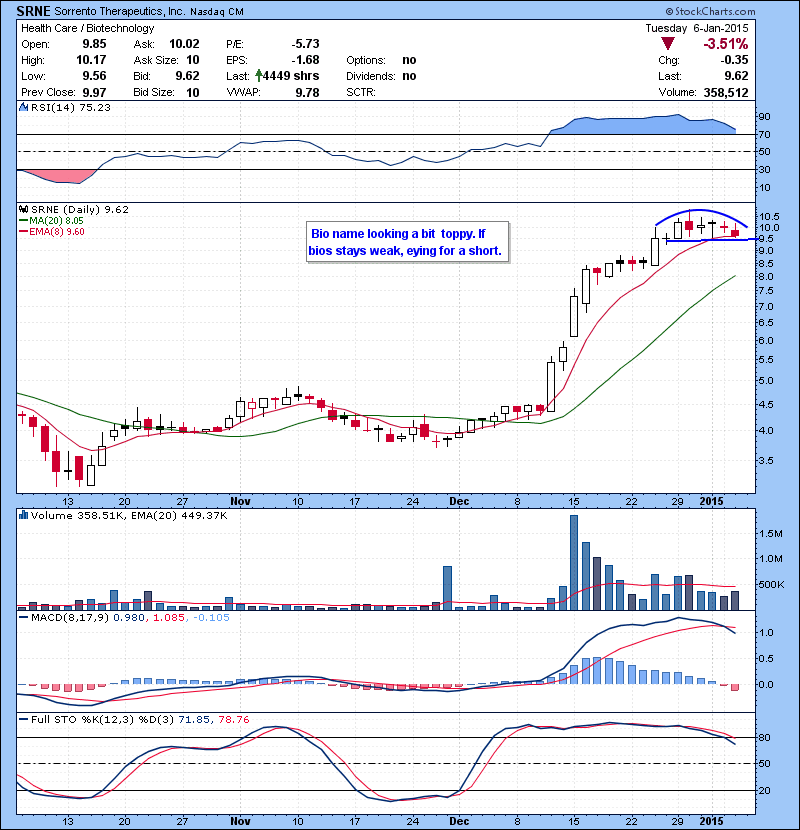Click the blue MACD legend line marker
800x830 pixels.
[x=23, y=618]
